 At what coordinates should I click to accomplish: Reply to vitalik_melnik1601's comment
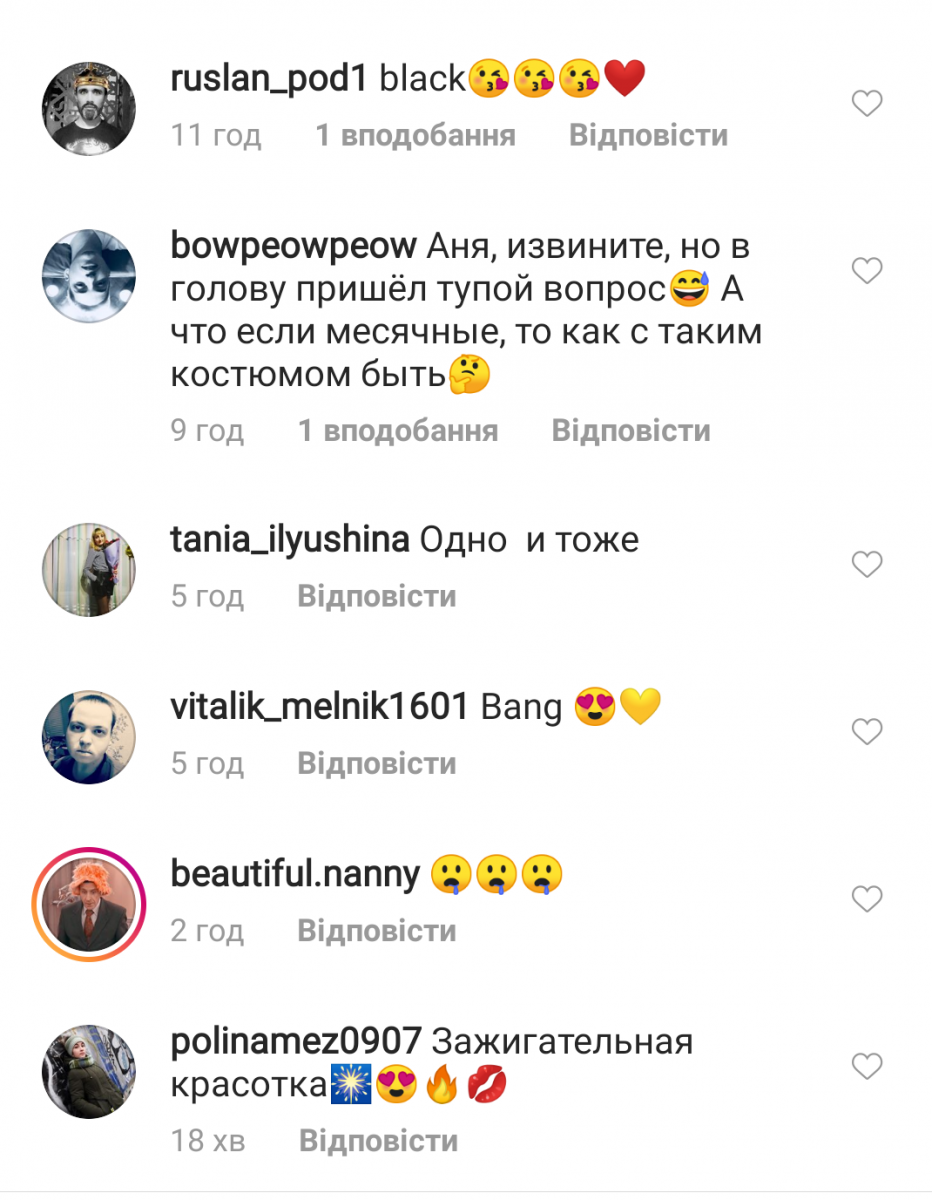point(377,764)
